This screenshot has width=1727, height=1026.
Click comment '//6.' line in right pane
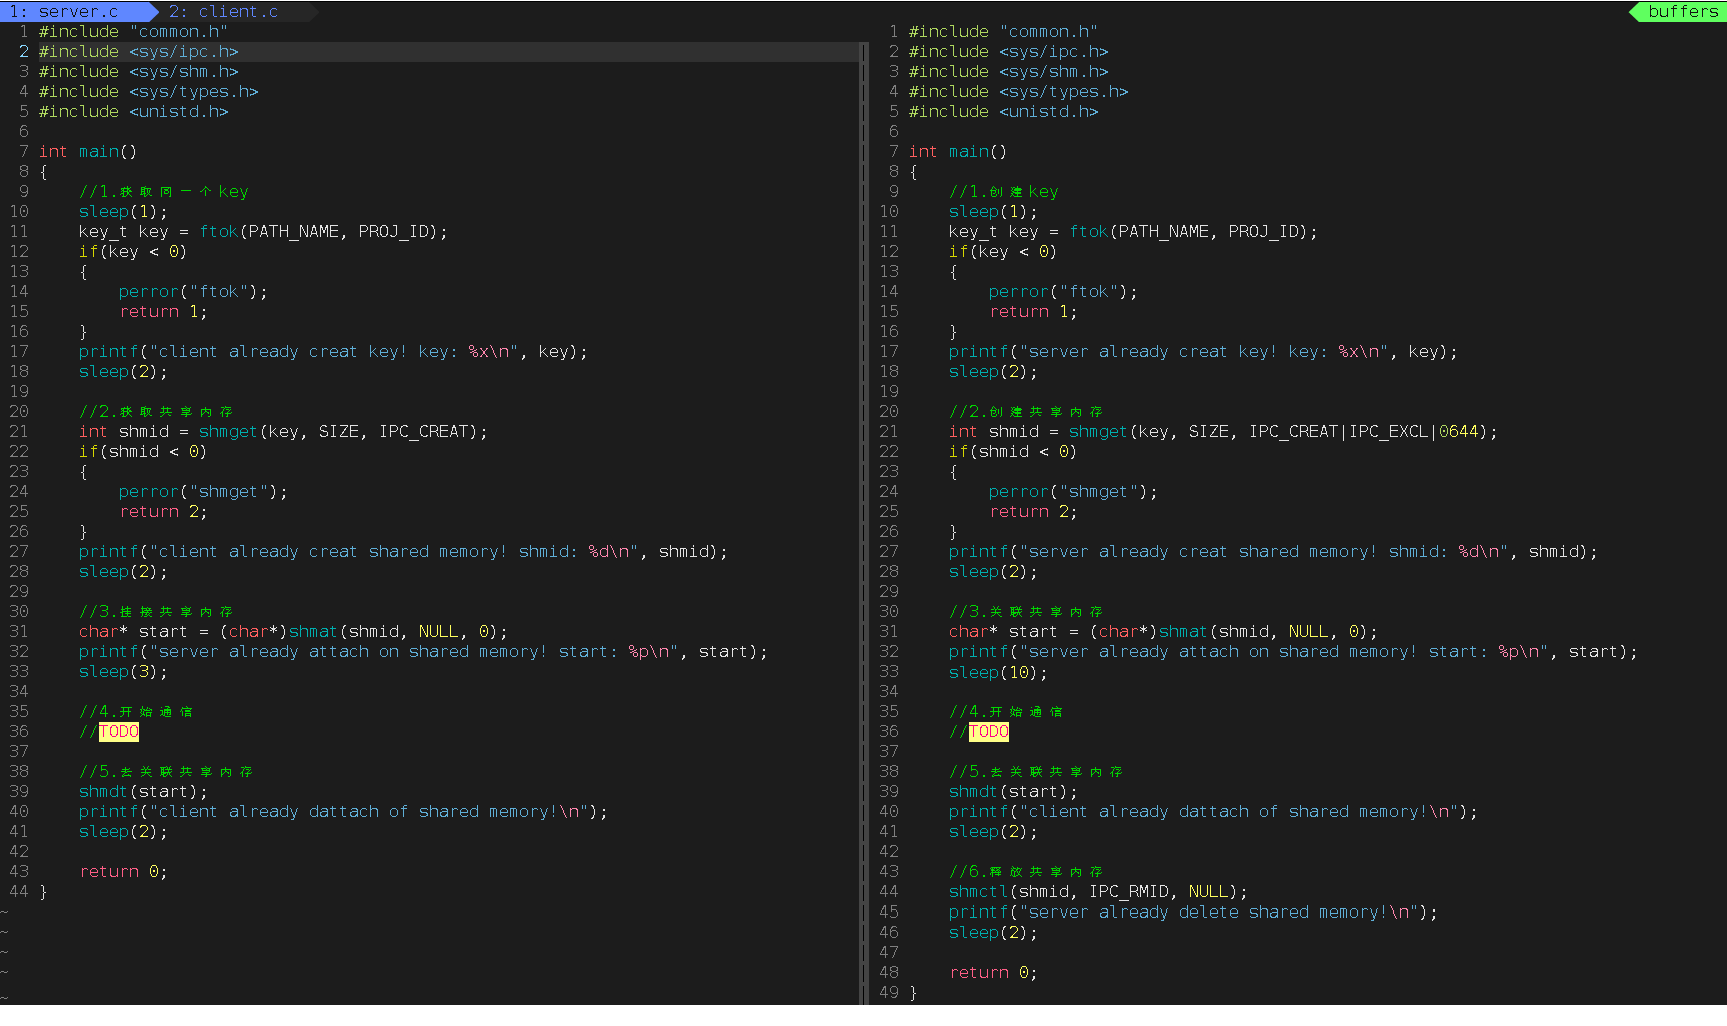(1026, 871)
